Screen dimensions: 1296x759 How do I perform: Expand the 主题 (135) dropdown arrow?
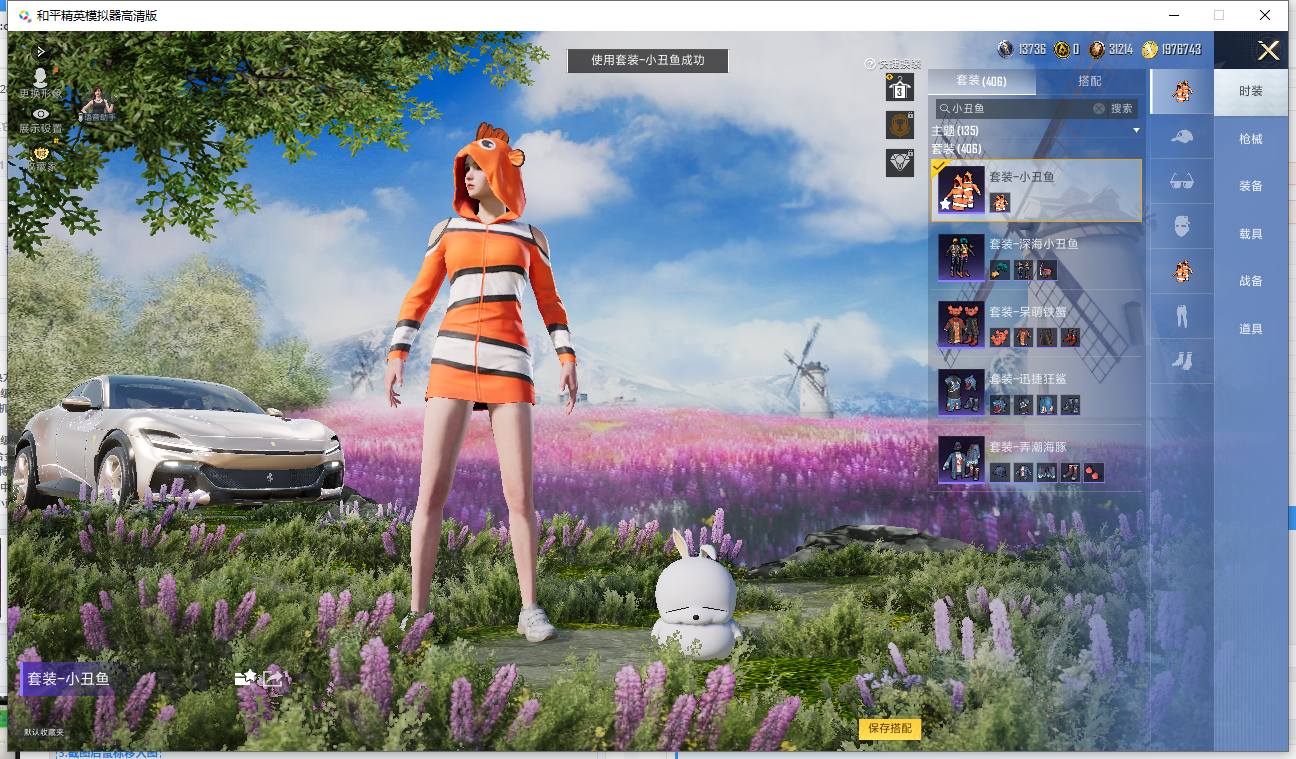click(1136, 131)
